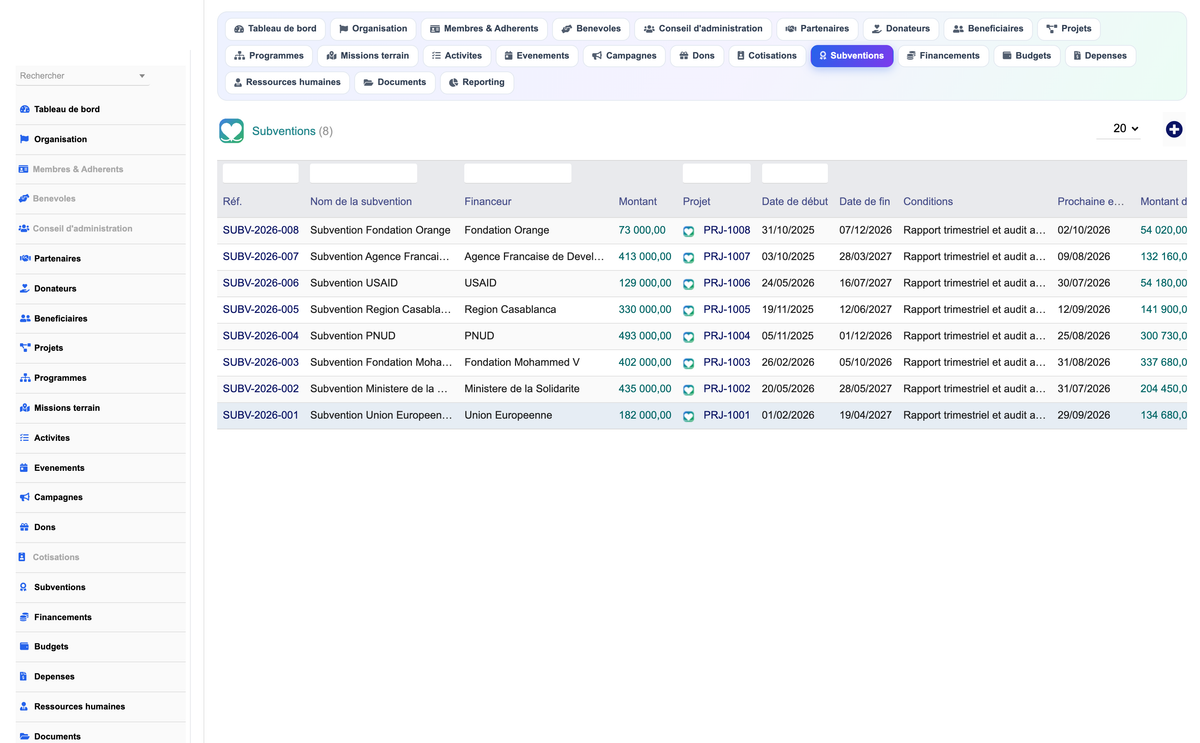Image resolution: width=1200 pixels, height=743 pixels.
Task: Select the active Subventions top tab
Action: click(851, 56)
